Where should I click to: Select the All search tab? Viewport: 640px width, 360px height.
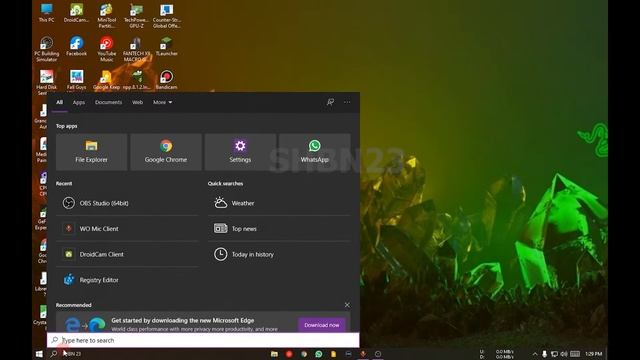tap(60, 102)
